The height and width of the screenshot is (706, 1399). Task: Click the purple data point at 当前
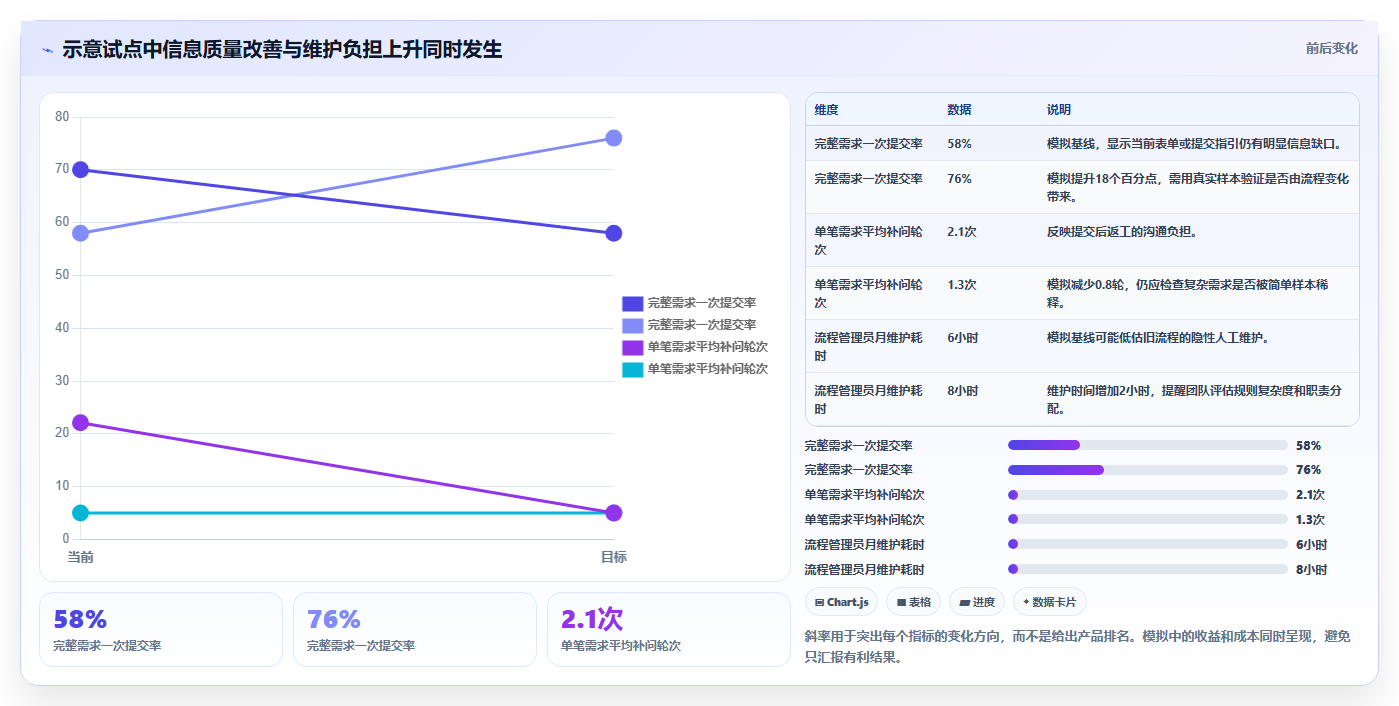81,423
